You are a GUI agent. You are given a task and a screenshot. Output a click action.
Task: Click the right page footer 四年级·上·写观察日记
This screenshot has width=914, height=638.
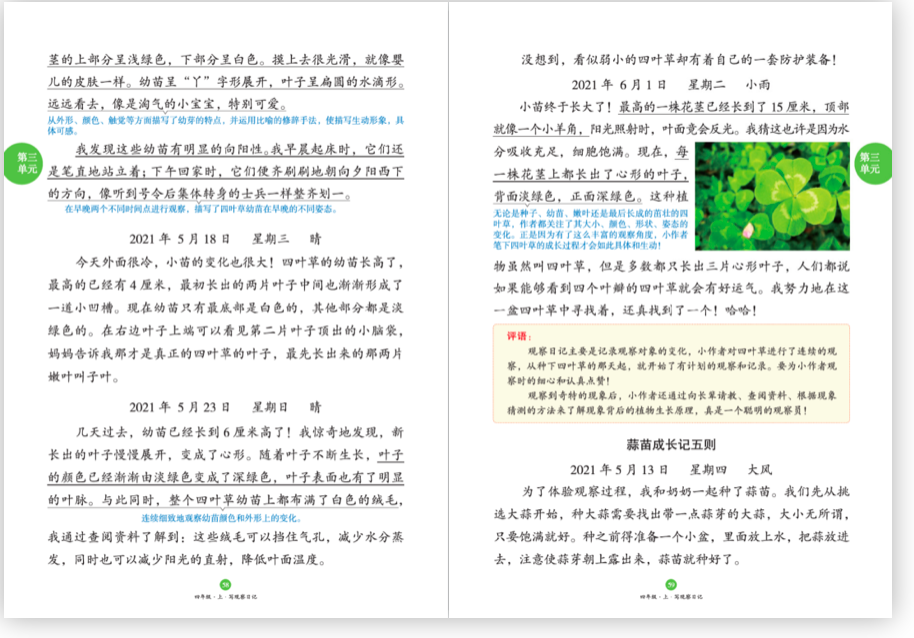click(x=671, y=597)
